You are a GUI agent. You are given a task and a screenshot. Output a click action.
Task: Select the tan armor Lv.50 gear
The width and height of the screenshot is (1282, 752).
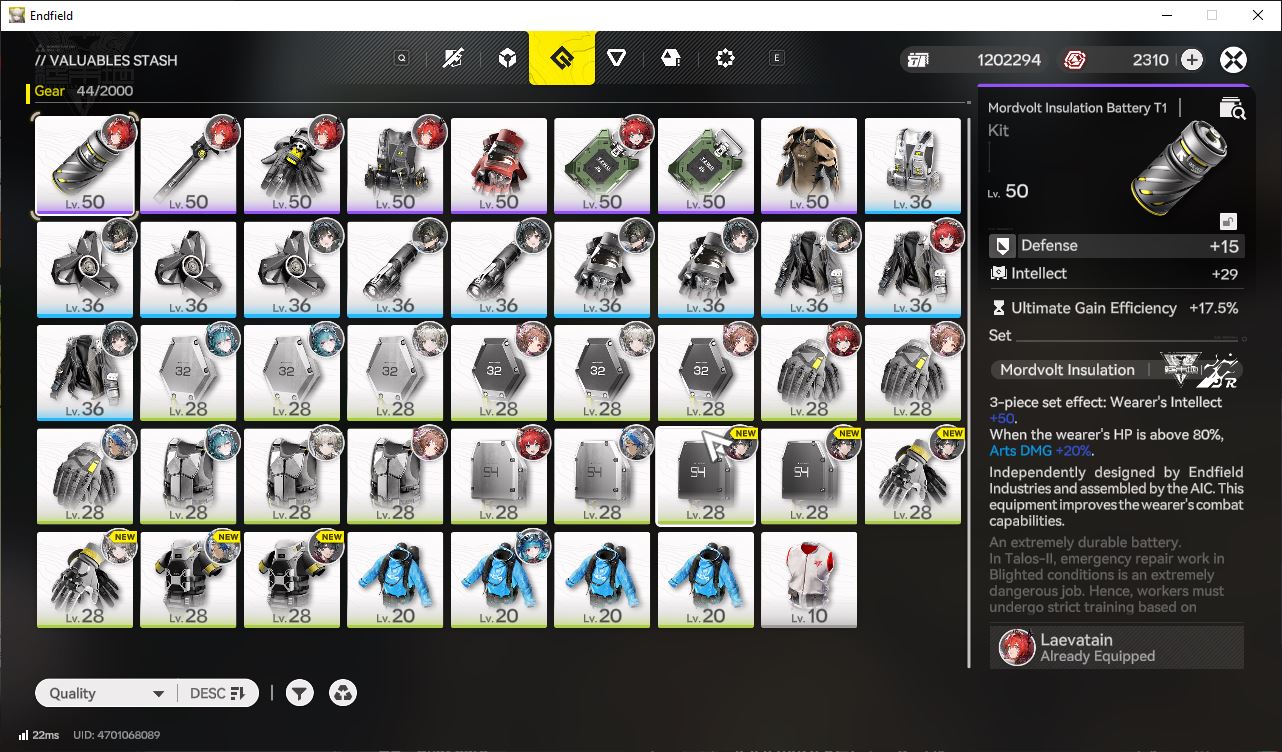pos(809,166)
